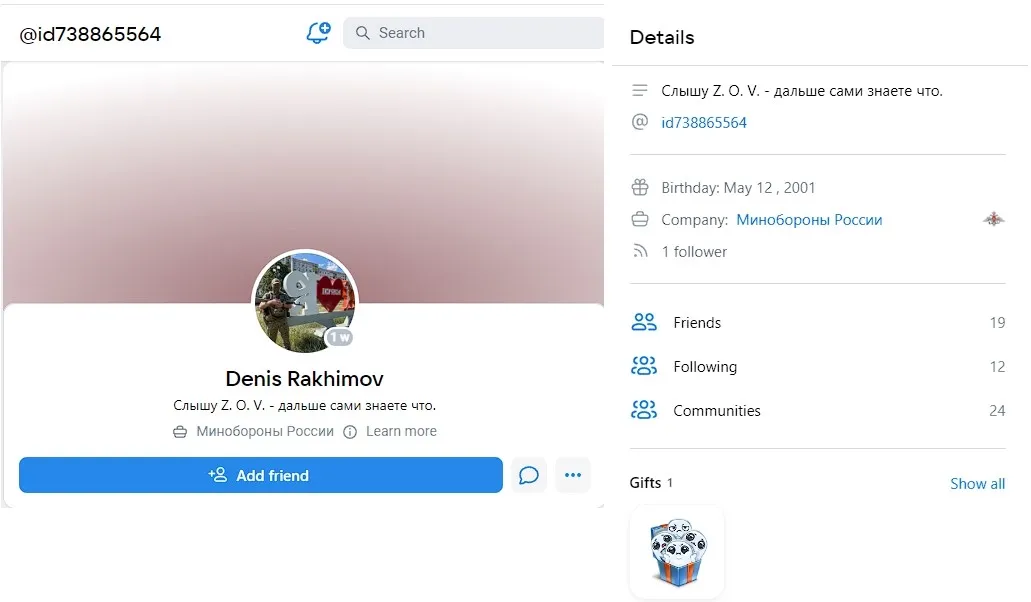The width and height of the screenshot is (1031, 602).
Task: Click the 1 follower entry
Action: pos(694,252)
